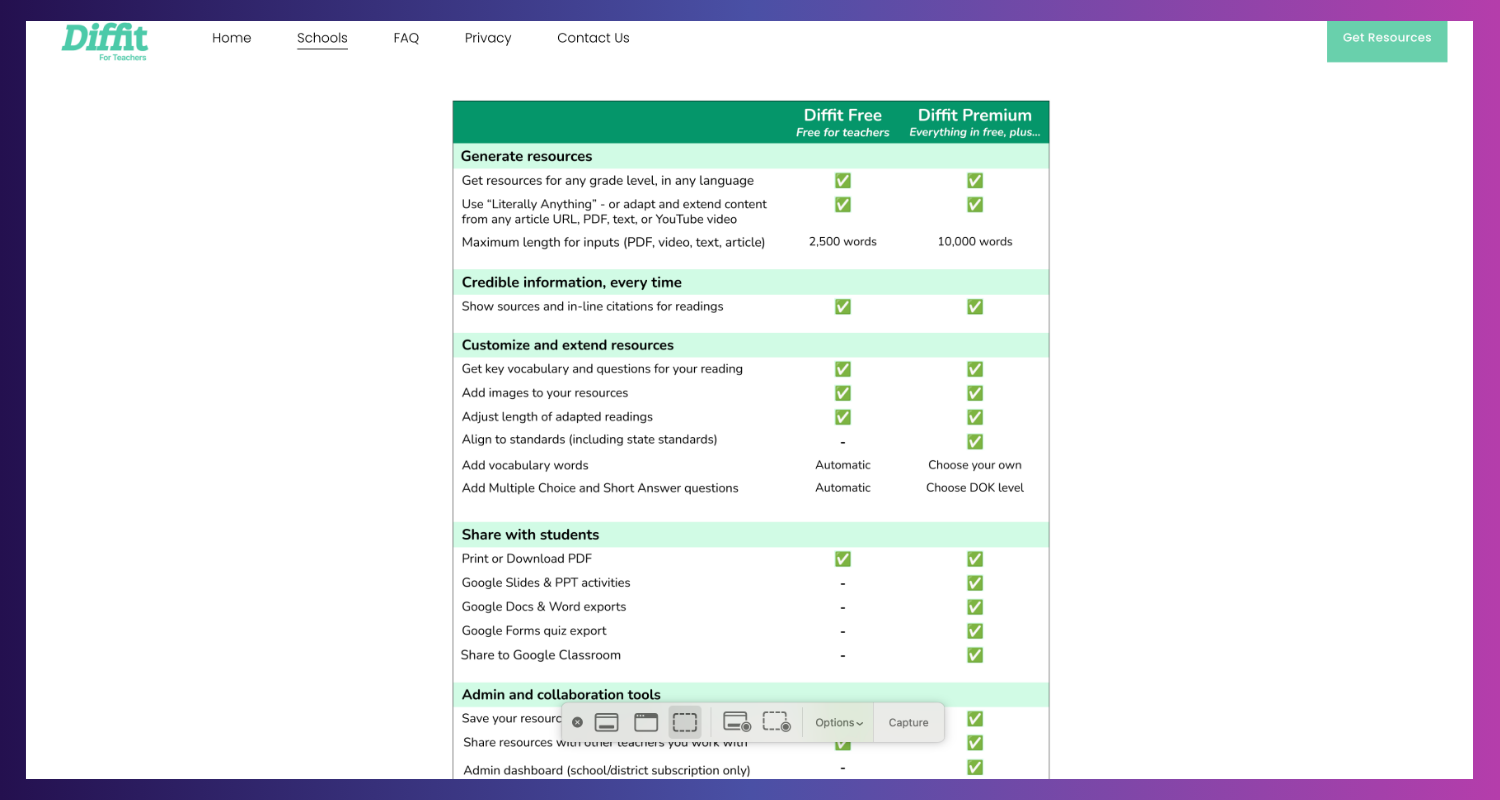This screenshot has width=1500, height=800.
Task: Open the screenshot Options dropdown
Action: click(x=839, y=722)
